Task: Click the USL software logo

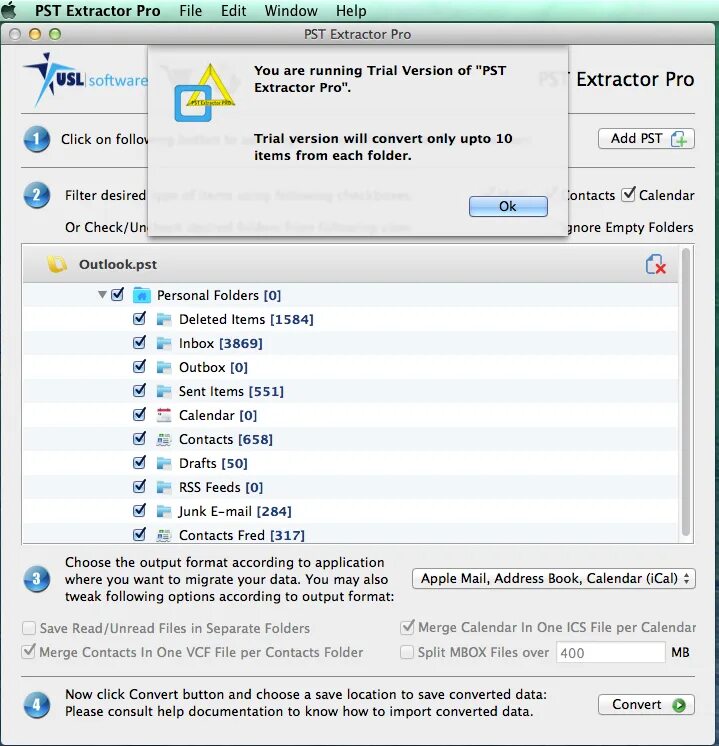Action: pyautogui.click(x=86, y=79)
